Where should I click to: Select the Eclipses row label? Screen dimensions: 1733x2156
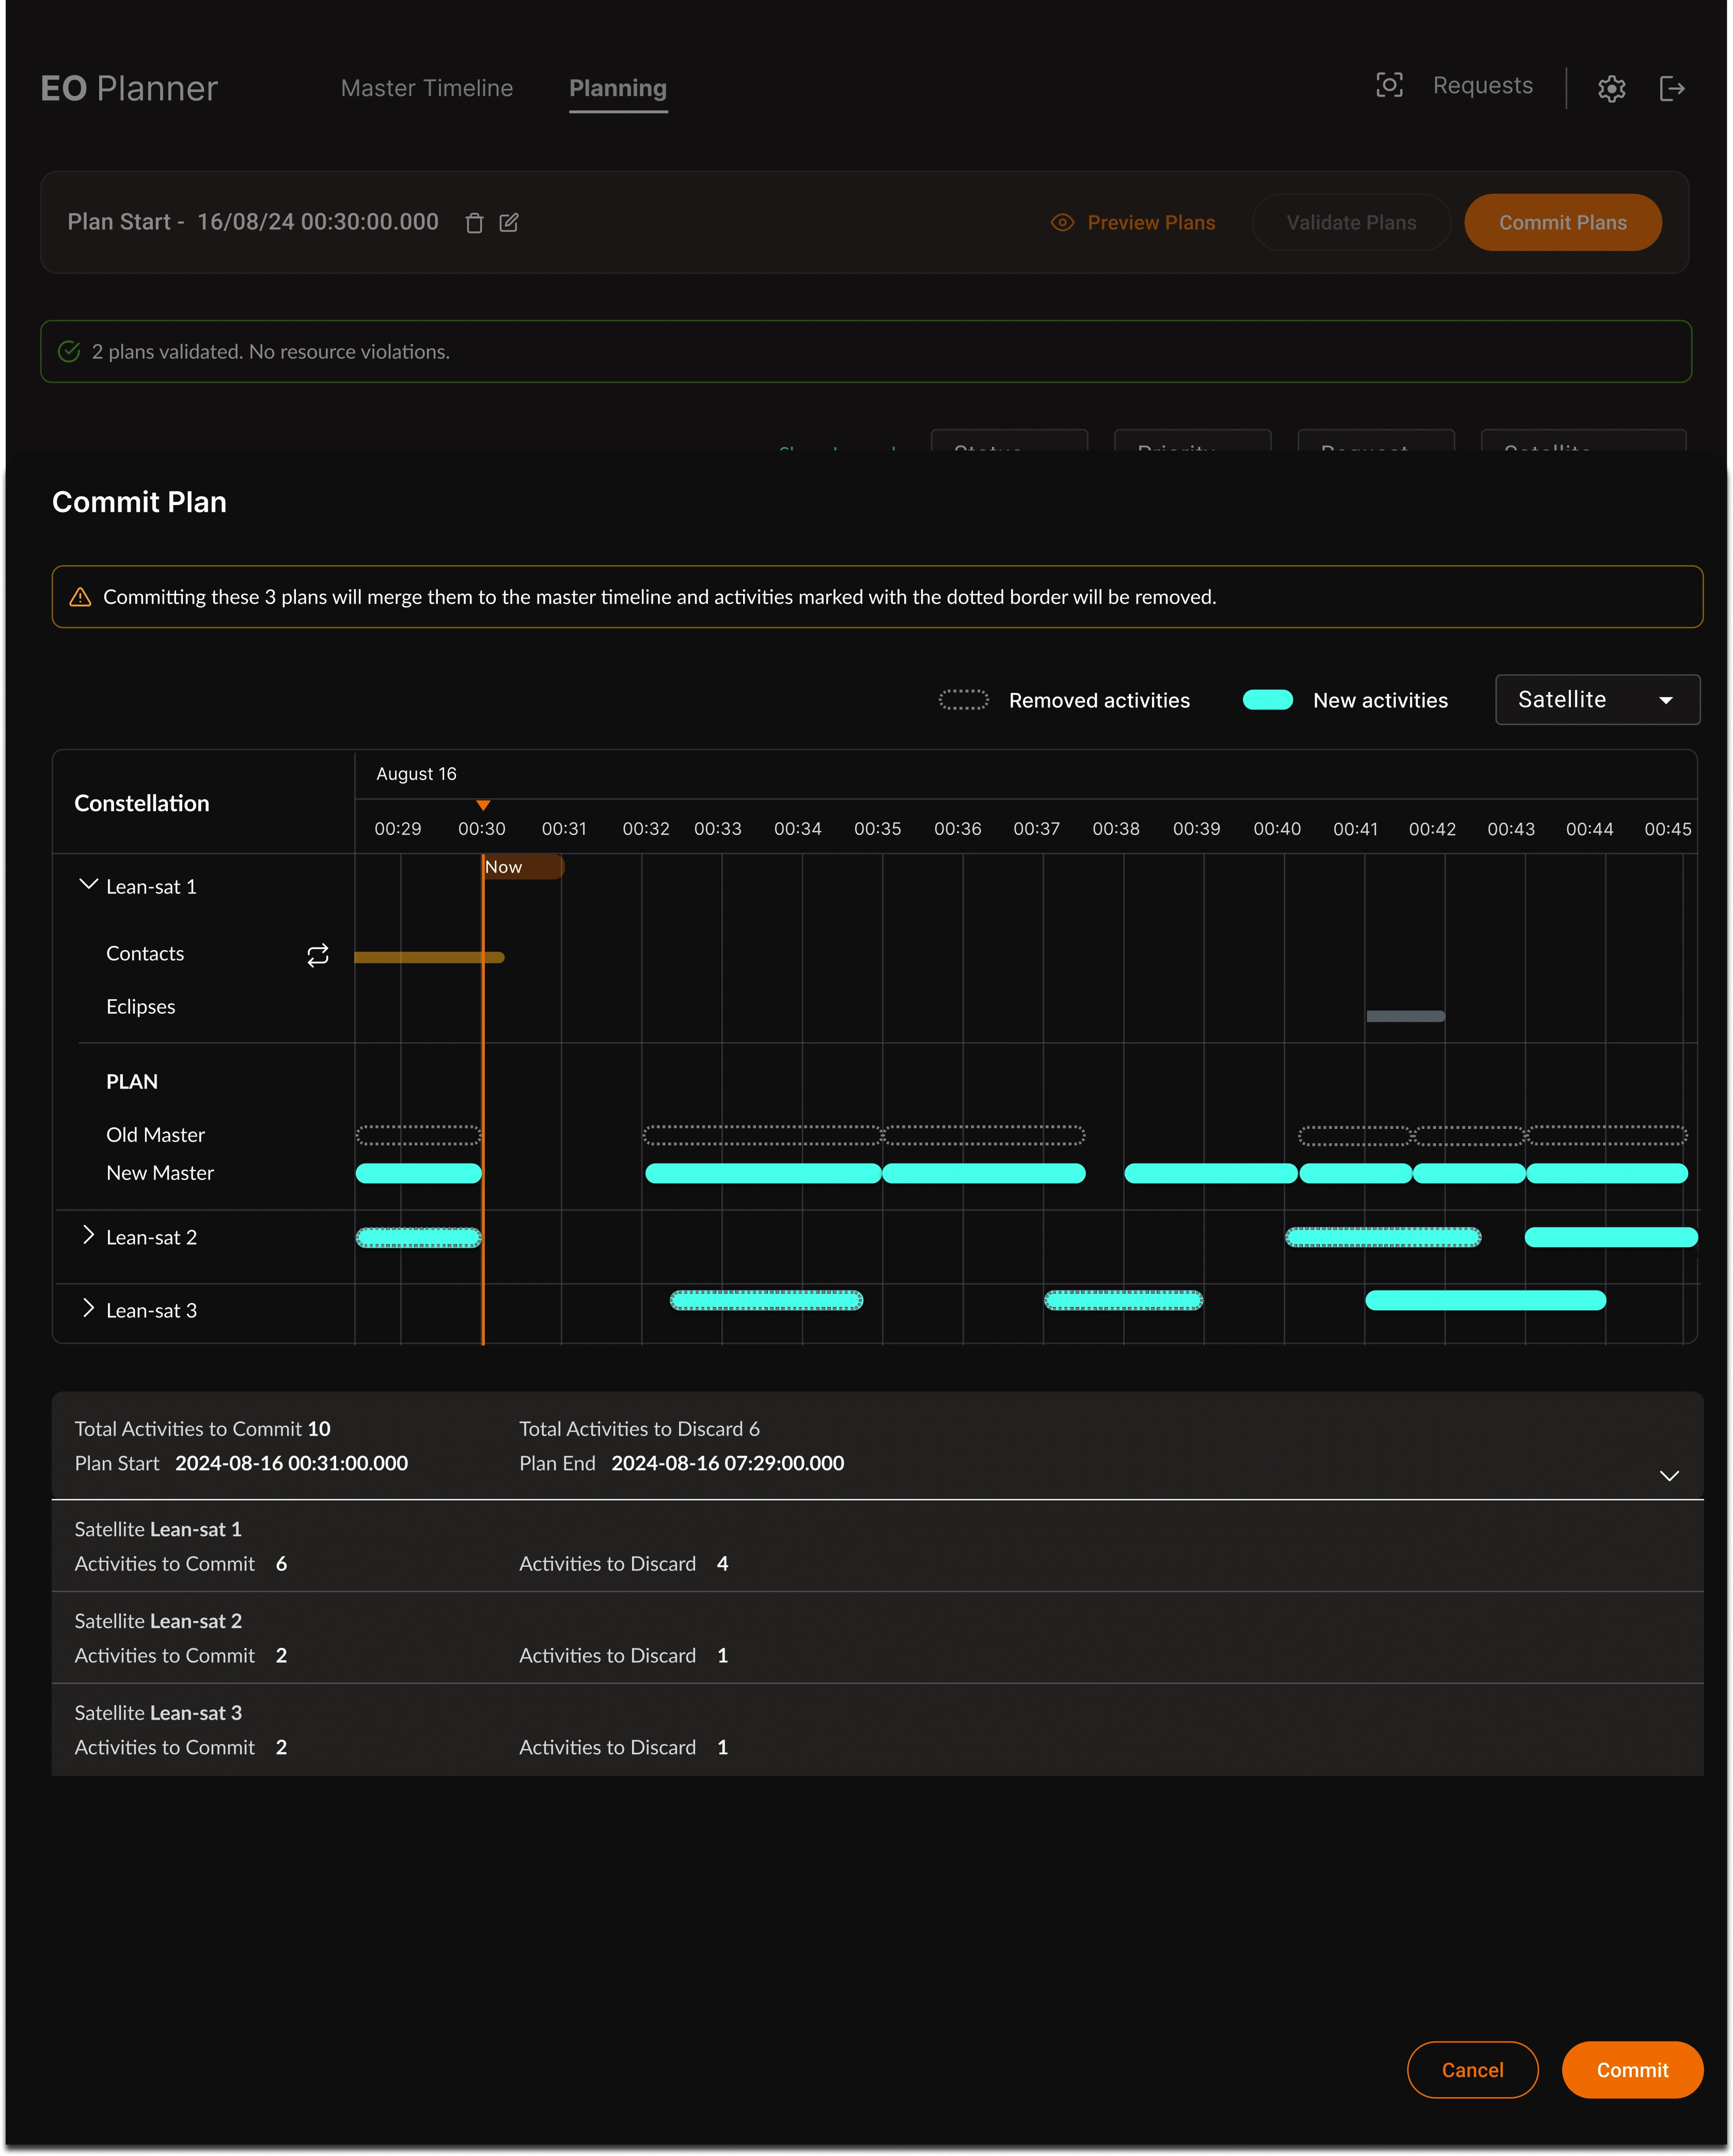pyautogui.click(x=141, y=1007)
